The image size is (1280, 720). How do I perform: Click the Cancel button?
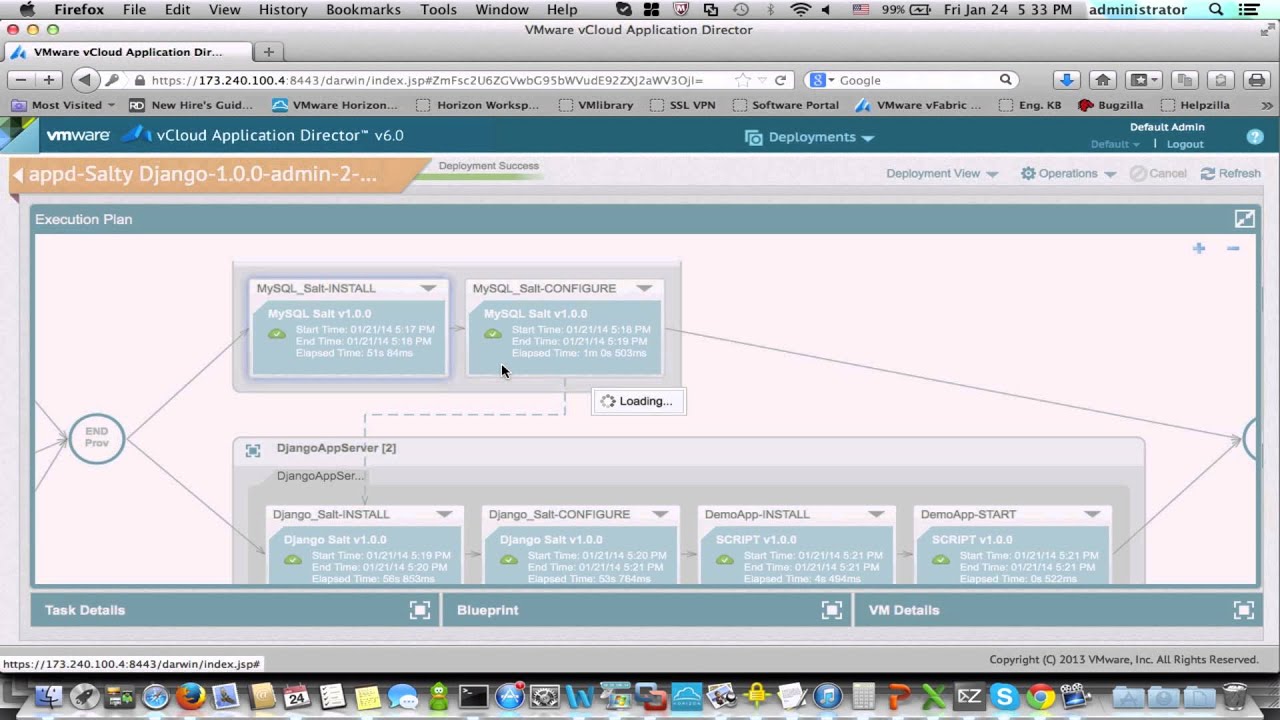point(1158,174)
